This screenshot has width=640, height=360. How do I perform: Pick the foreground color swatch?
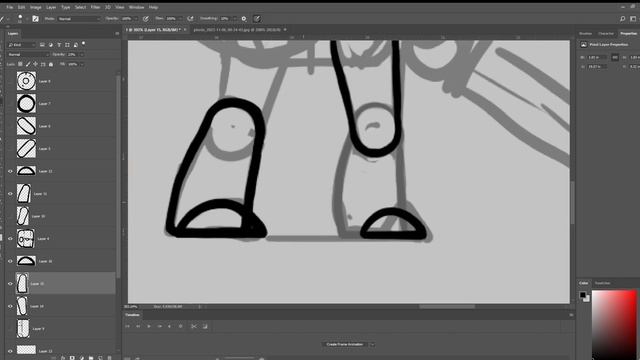click(x=582, y=295)
